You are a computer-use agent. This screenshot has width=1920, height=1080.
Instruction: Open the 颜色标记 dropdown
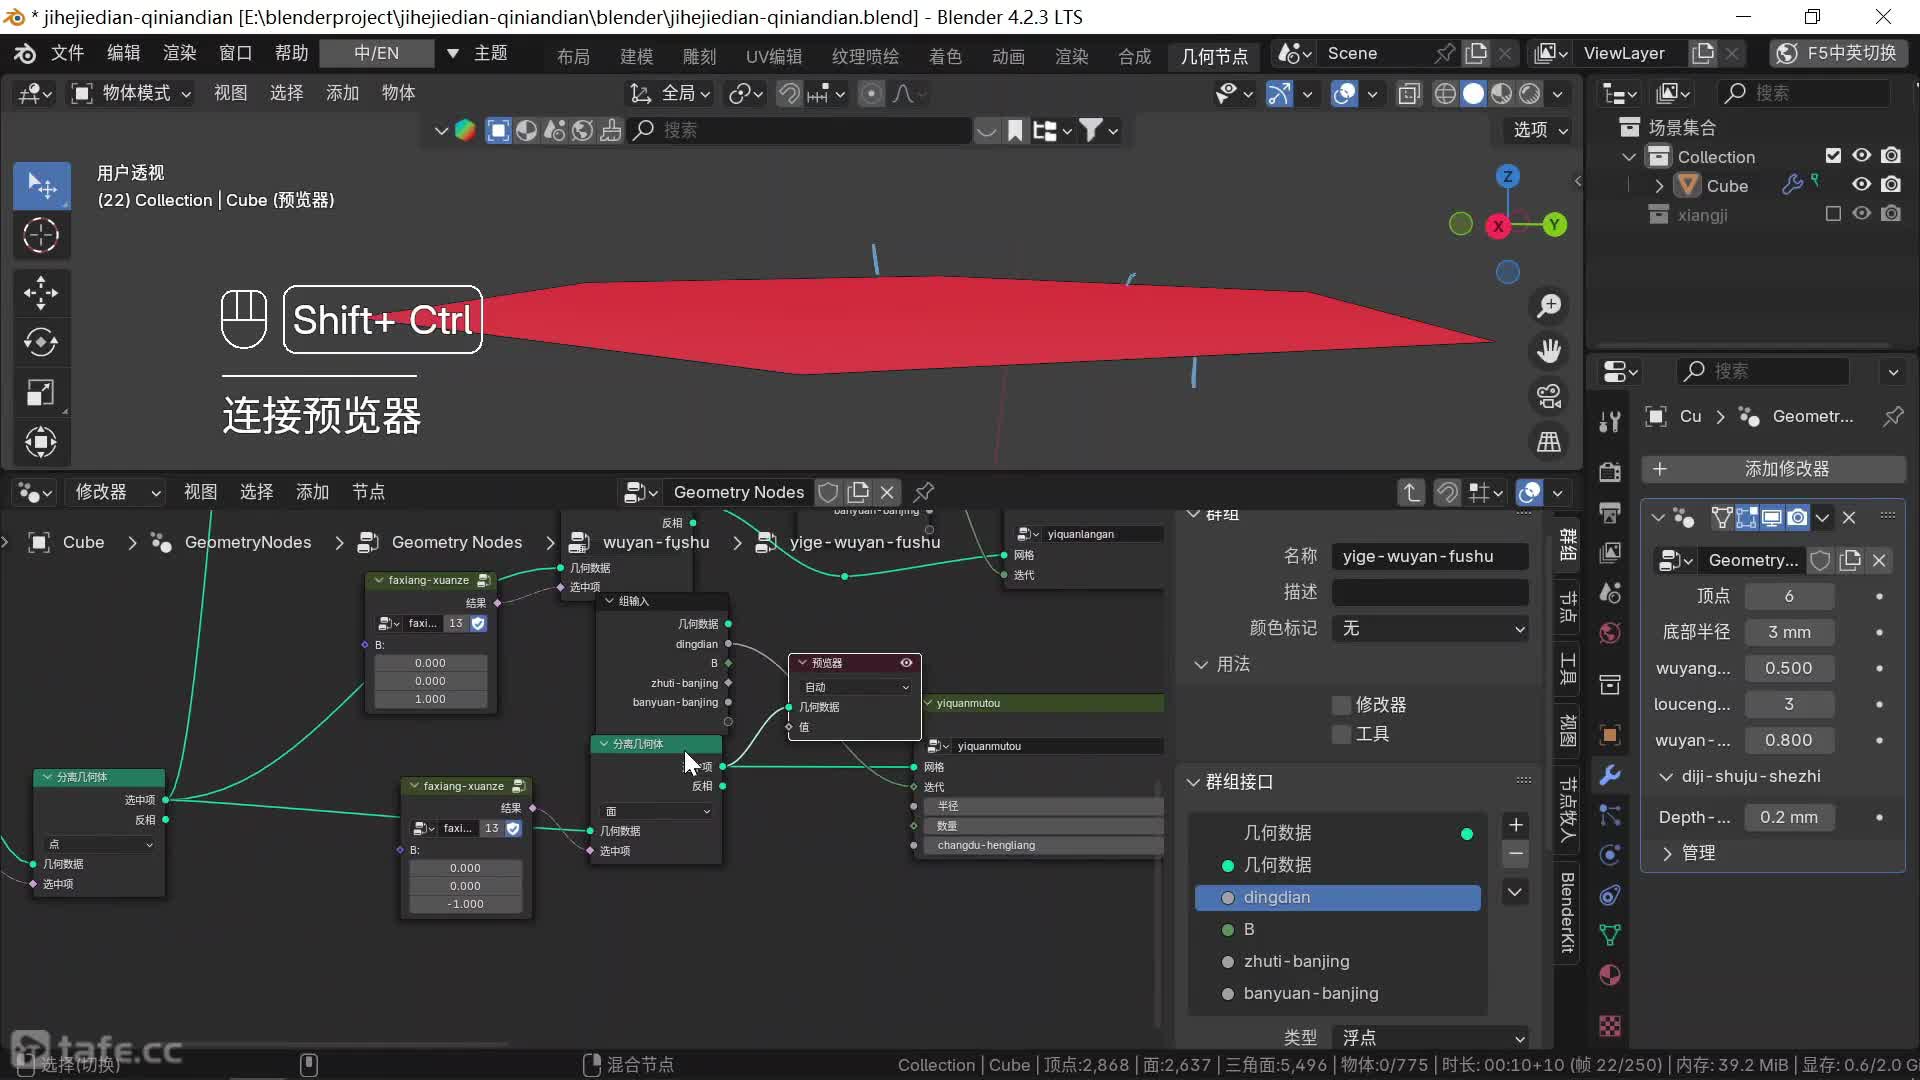pos(1430,628)
